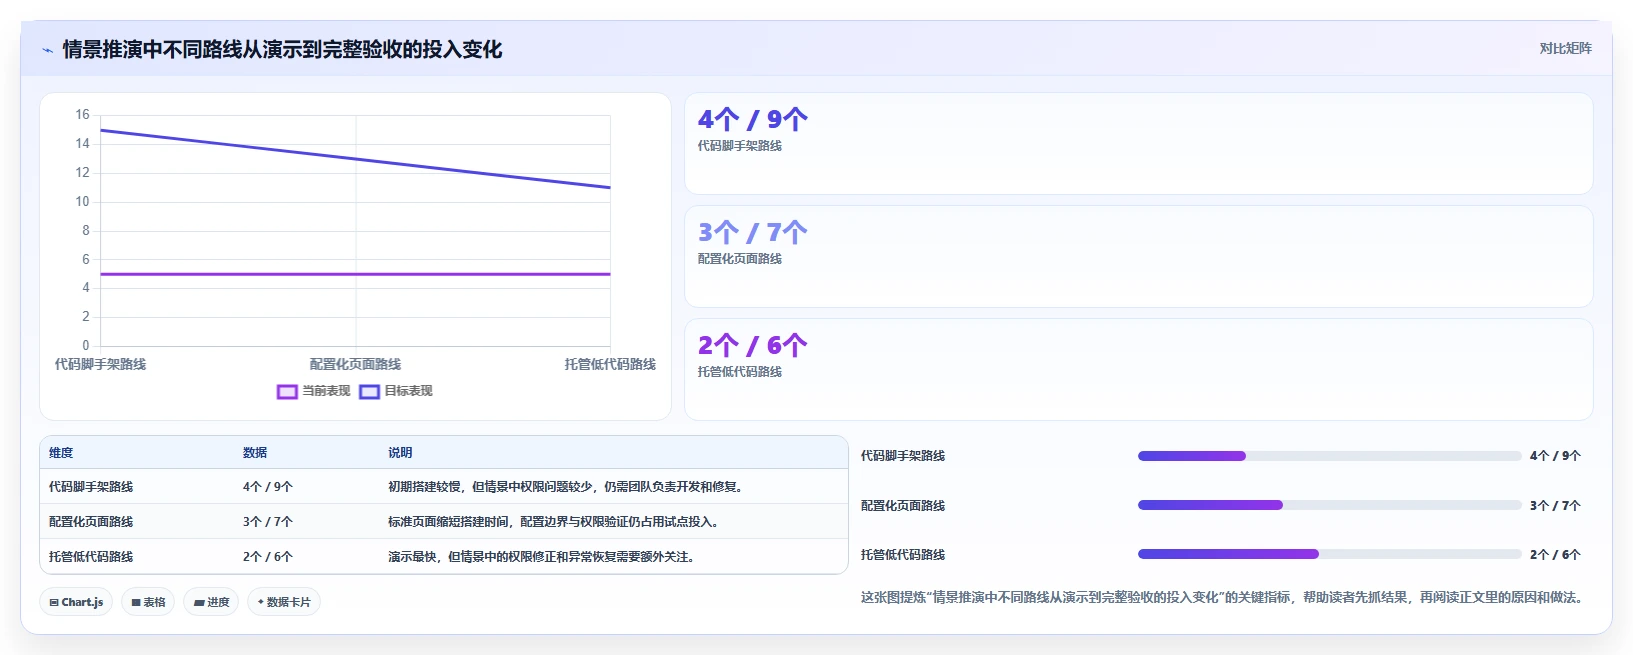Image resolution: width=1633 pixels, height=655 pixels.
Task: Click the footer caption starting 这张图提炼
Action: [x=1222, y=598]
